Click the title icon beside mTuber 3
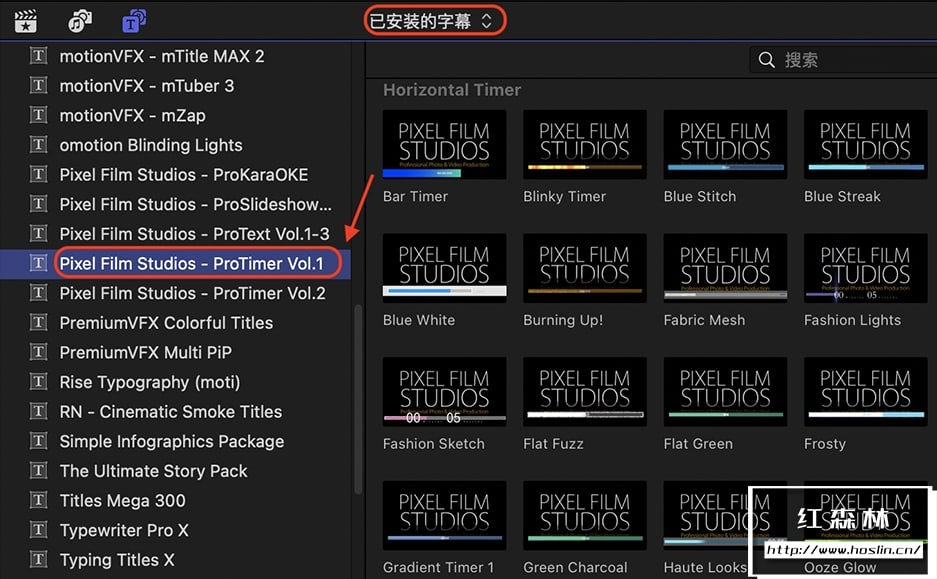The image size is (937, 579). (x=38, y=85)
